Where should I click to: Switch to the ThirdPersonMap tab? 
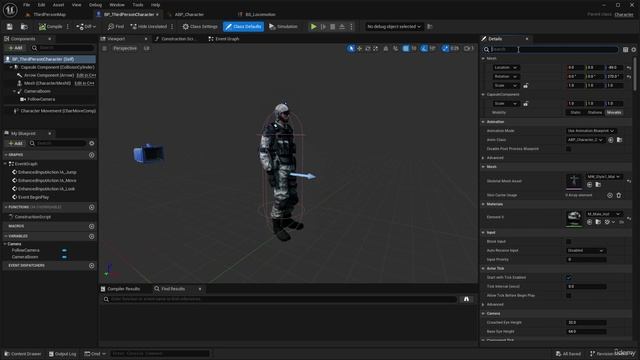click(49, 14)
